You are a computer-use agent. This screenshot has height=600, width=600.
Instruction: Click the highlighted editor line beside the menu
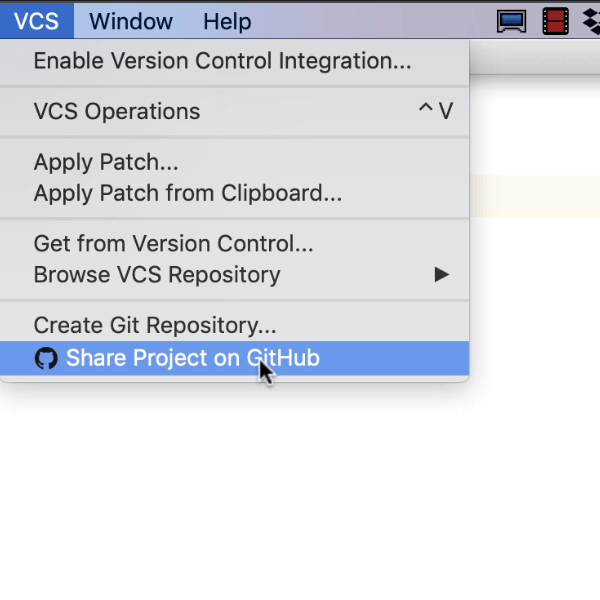click(534, 196)
